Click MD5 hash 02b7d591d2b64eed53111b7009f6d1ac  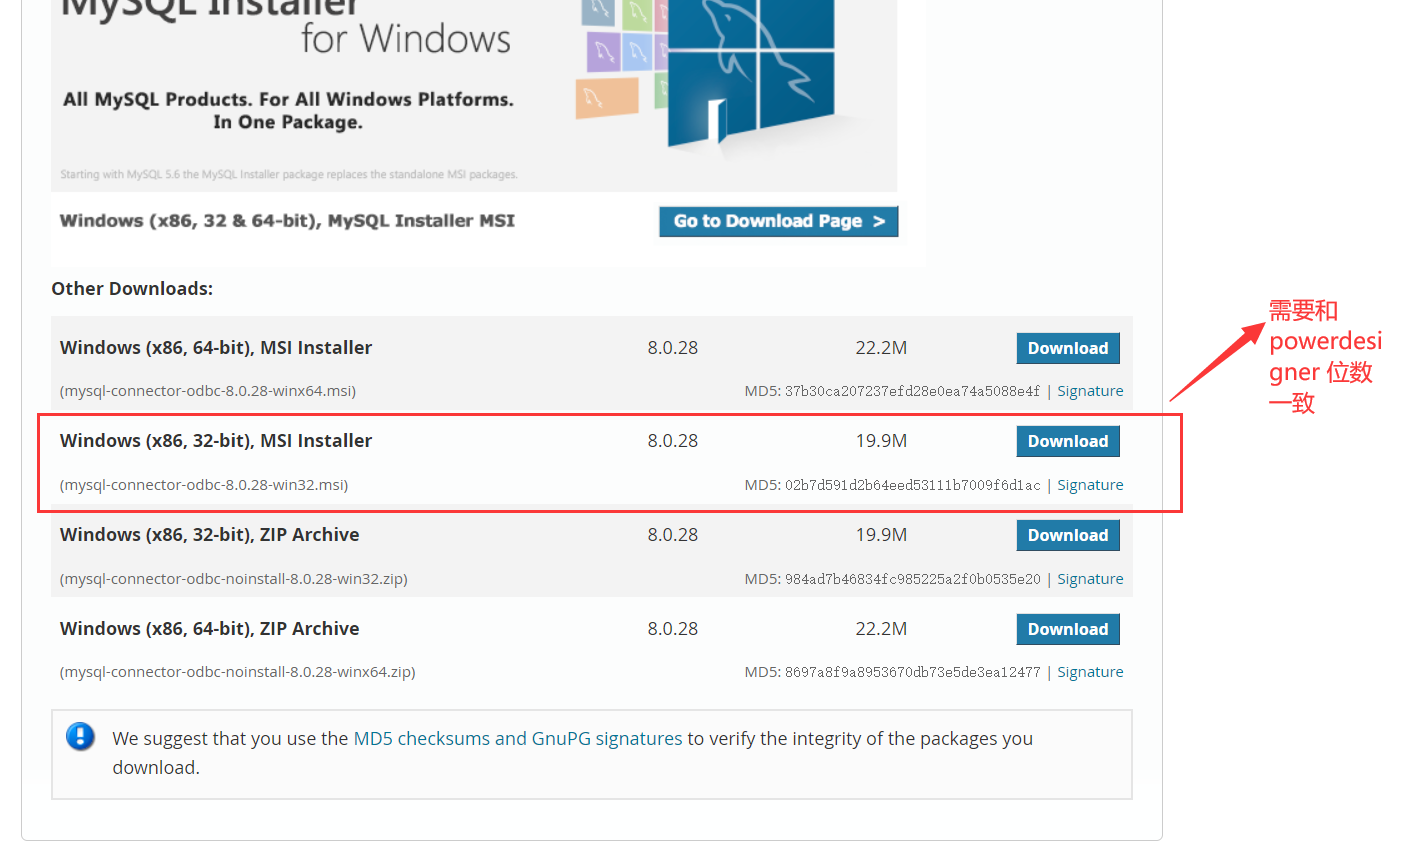point(912,485)
